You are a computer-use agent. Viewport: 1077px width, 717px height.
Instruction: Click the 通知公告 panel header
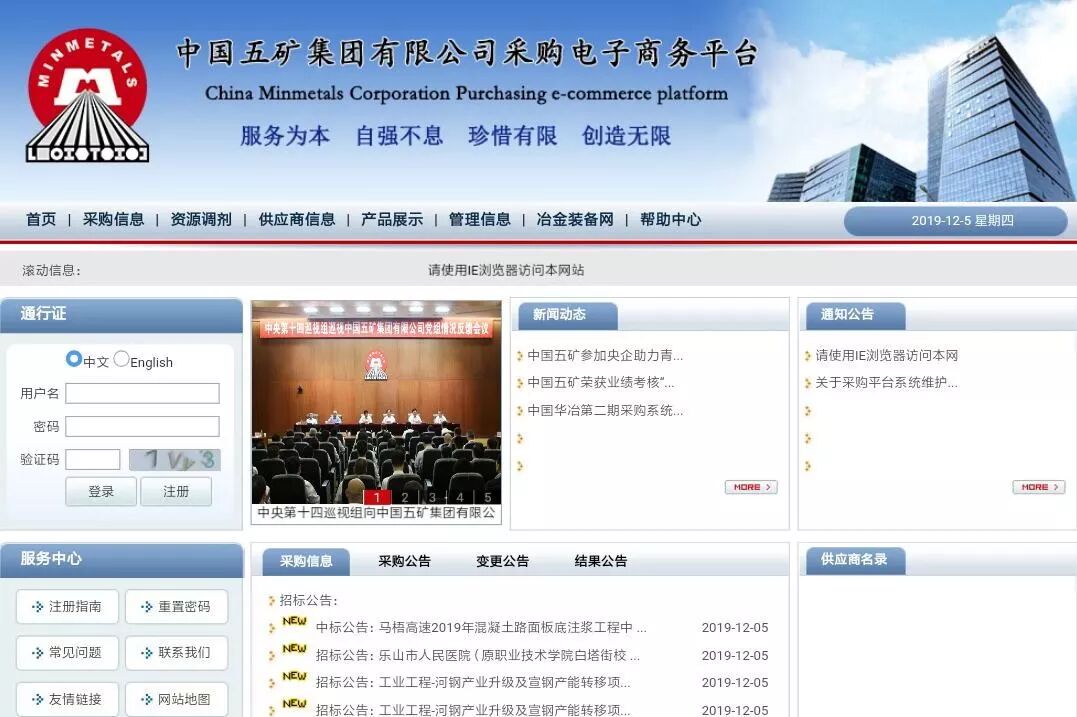855,315
